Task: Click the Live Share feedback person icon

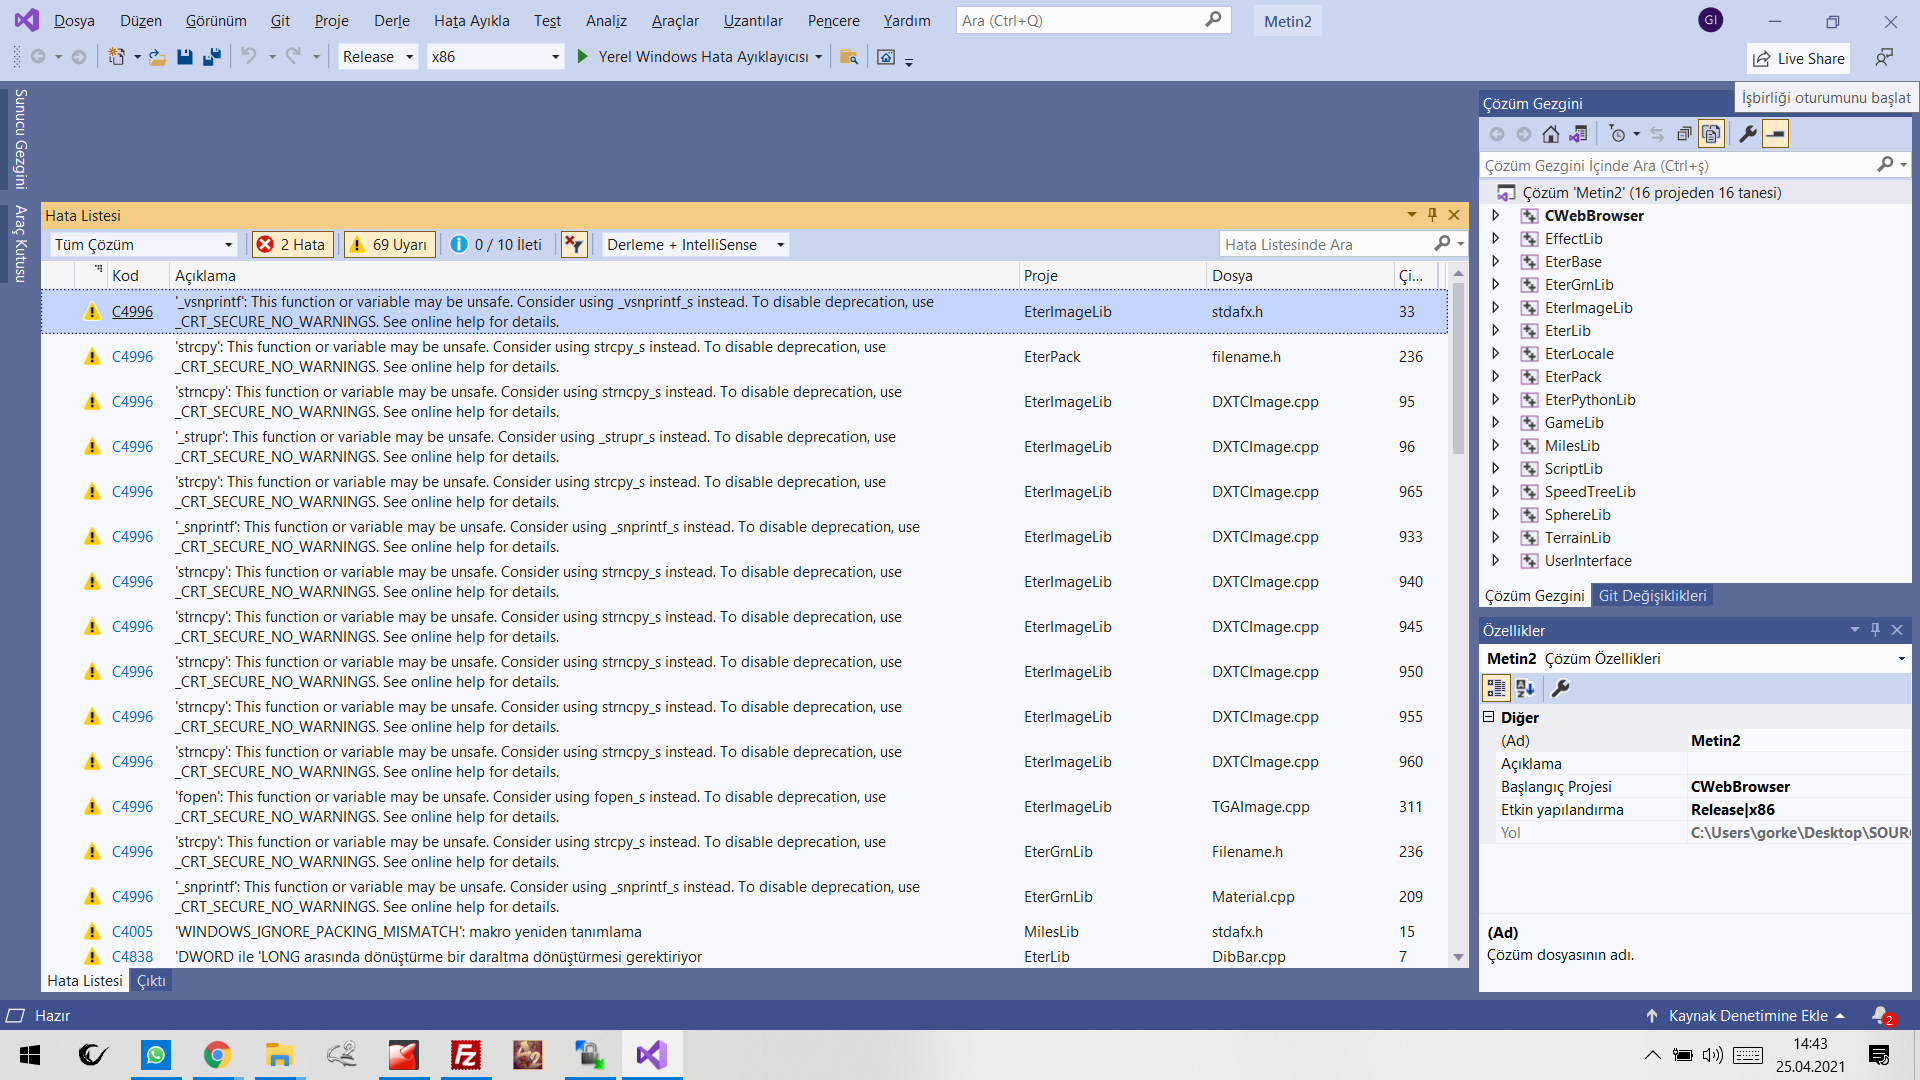Action: 1884,58
